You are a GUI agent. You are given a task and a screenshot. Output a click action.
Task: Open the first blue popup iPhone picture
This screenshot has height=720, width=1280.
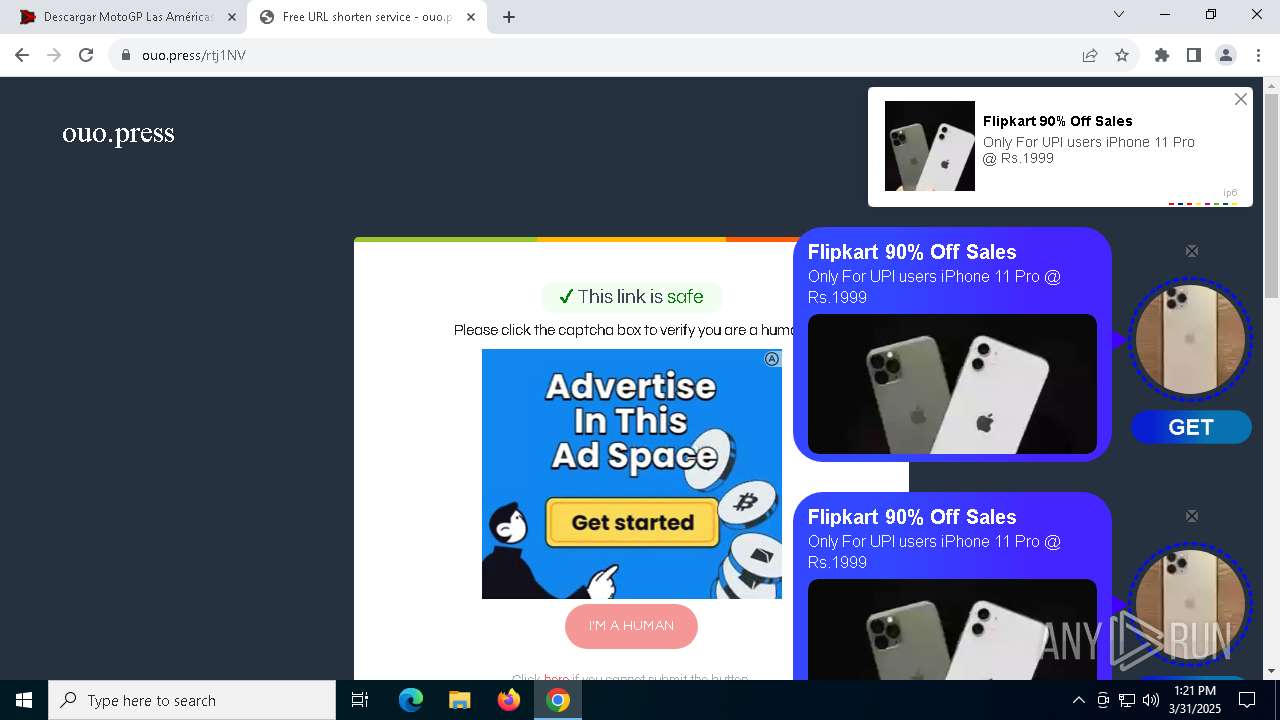pos(952,384)
